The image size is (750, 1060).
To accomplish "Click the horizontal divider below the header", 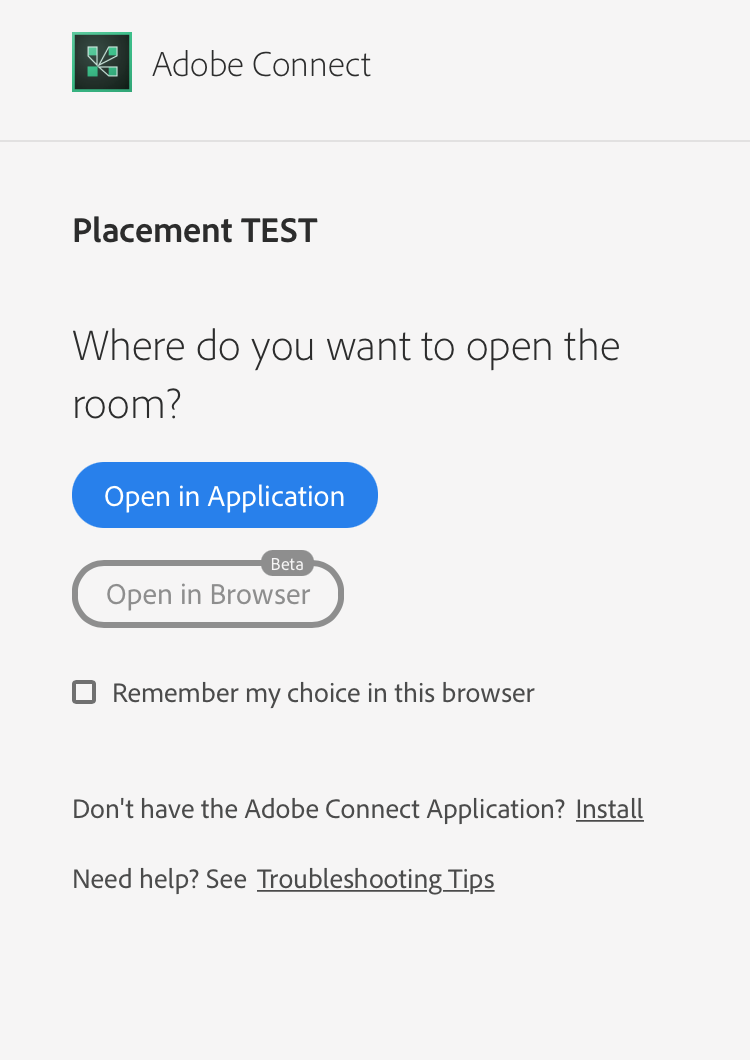I will click(x=375, y=141).
